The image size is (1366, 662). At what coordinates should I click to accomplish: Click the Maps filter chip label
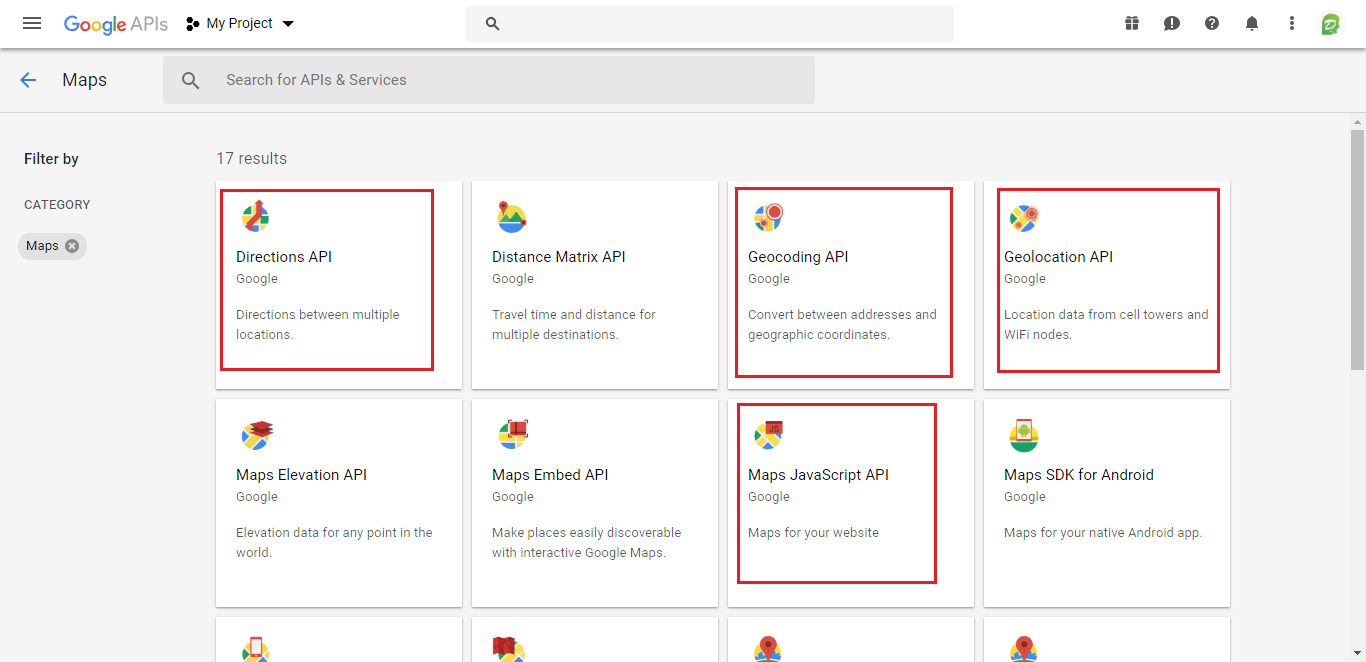click(x=42, y=246)
